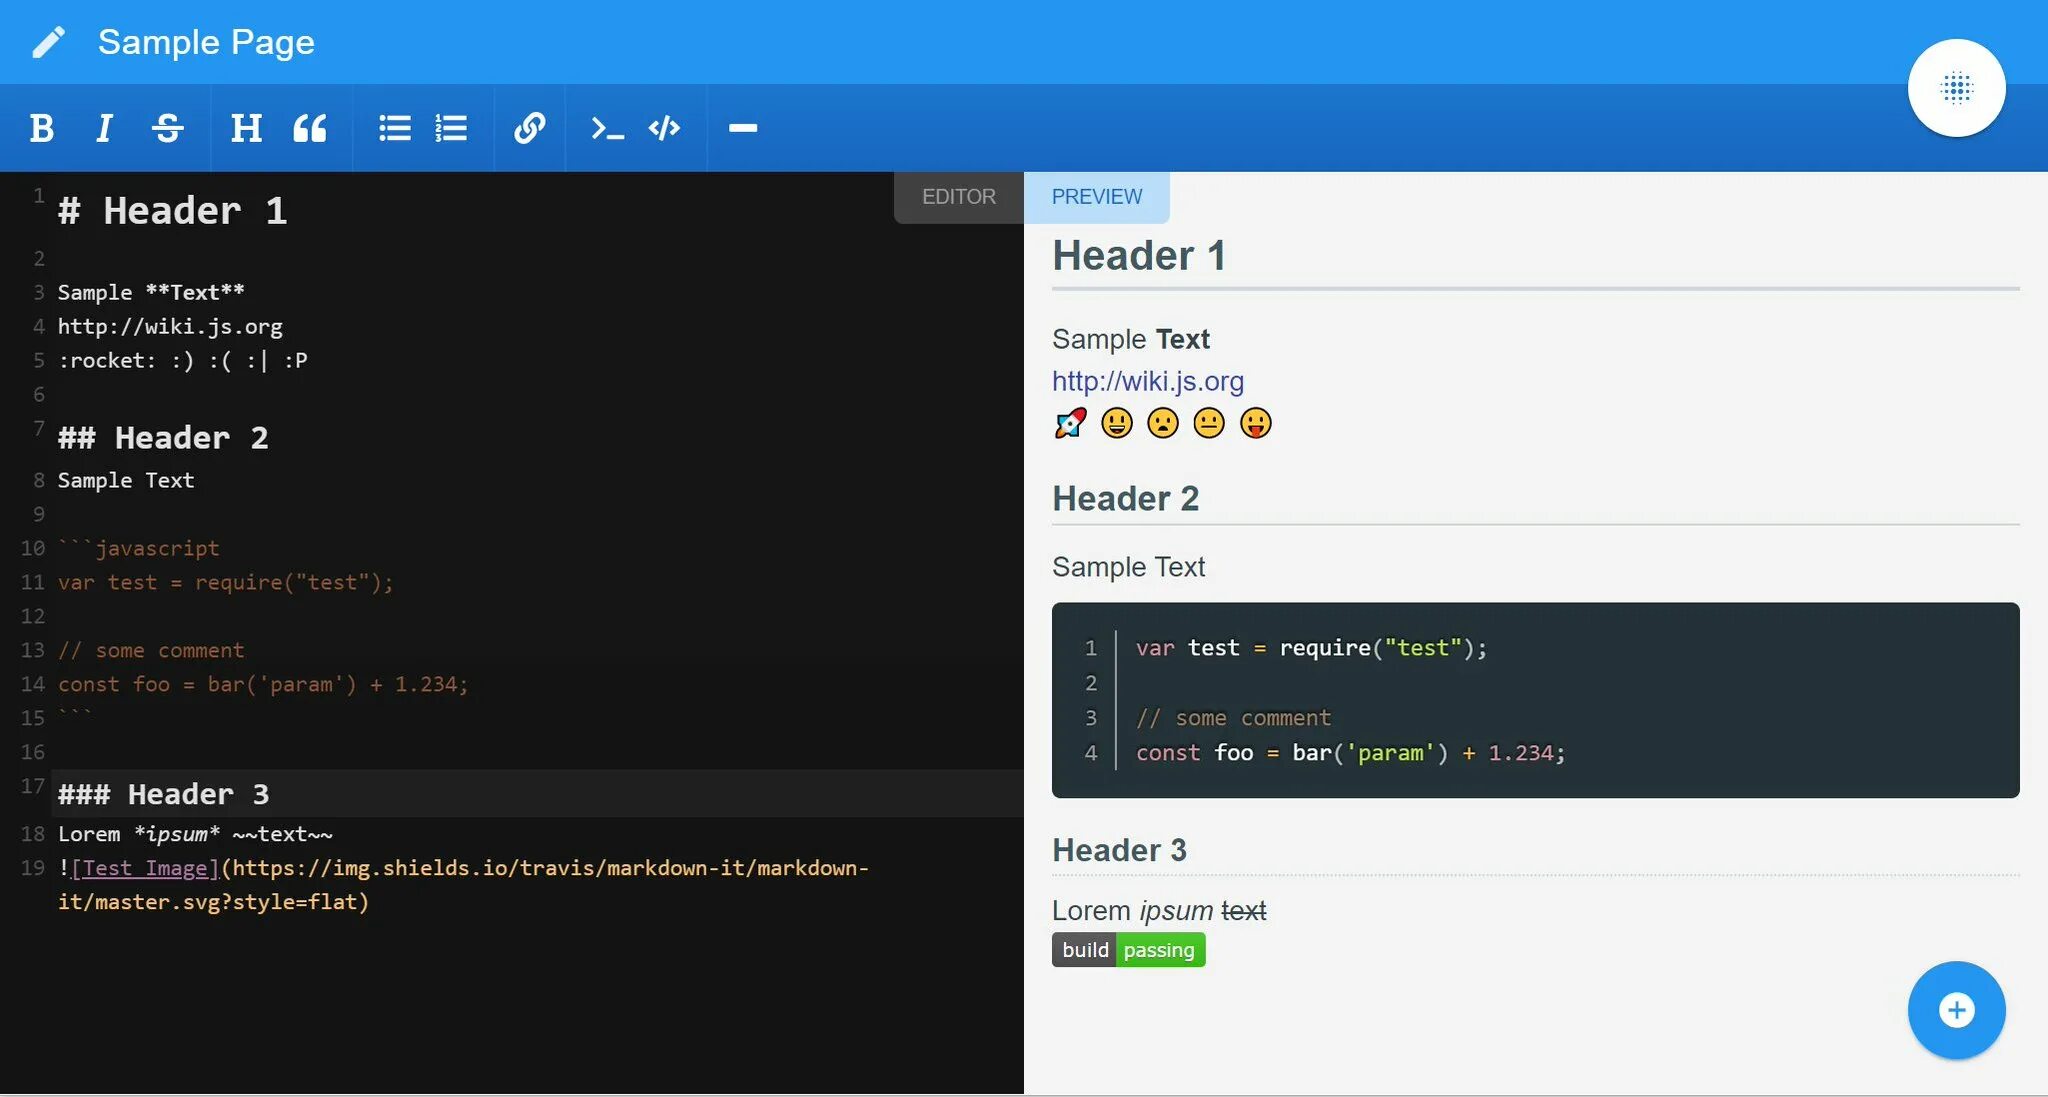Insert a heading with the H icon
2048x1097 pixels.
246,128
